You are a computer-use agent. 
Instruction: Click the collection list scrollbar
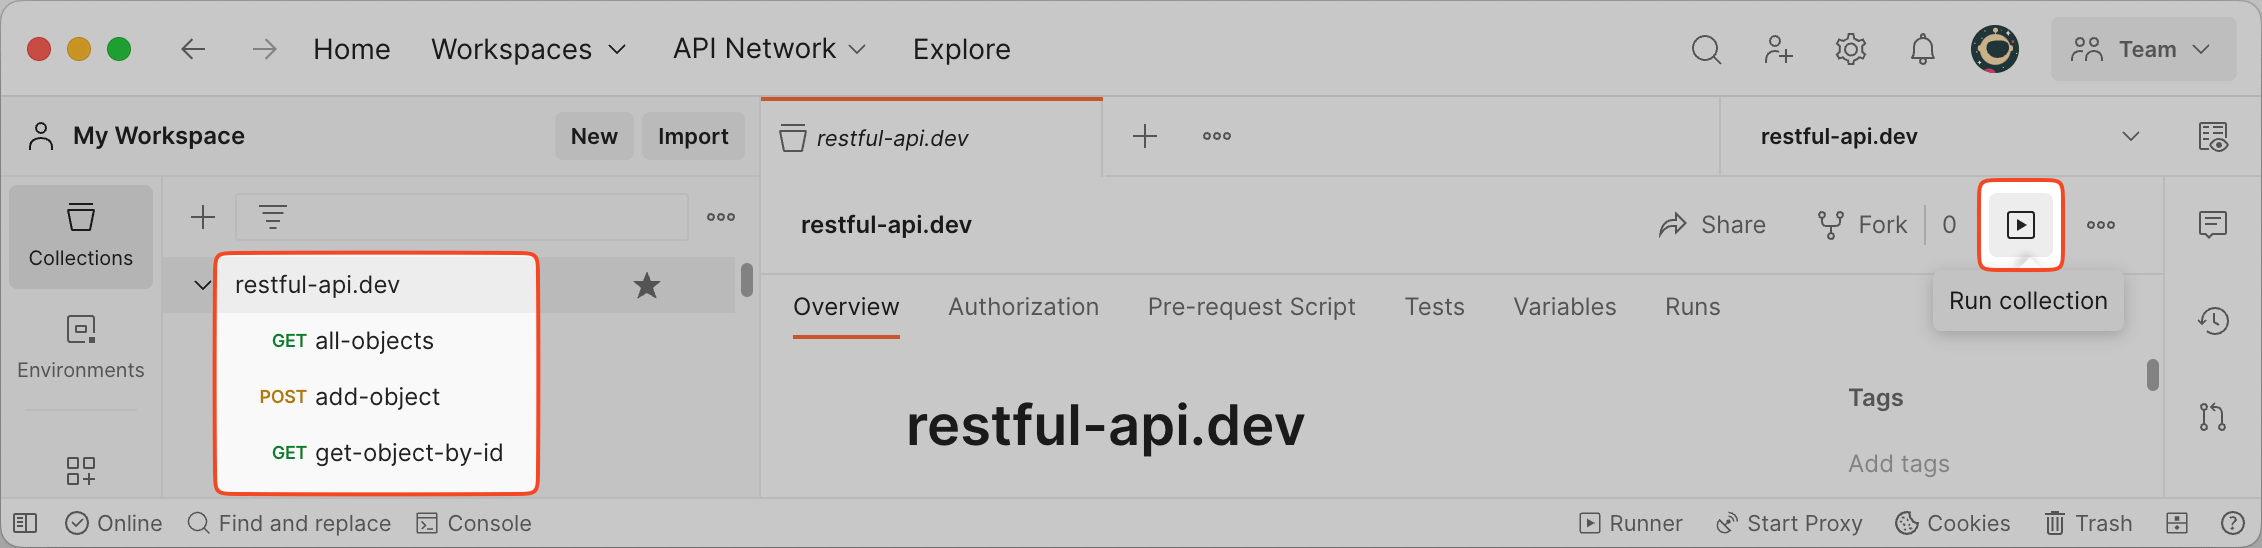pos(747,280)
